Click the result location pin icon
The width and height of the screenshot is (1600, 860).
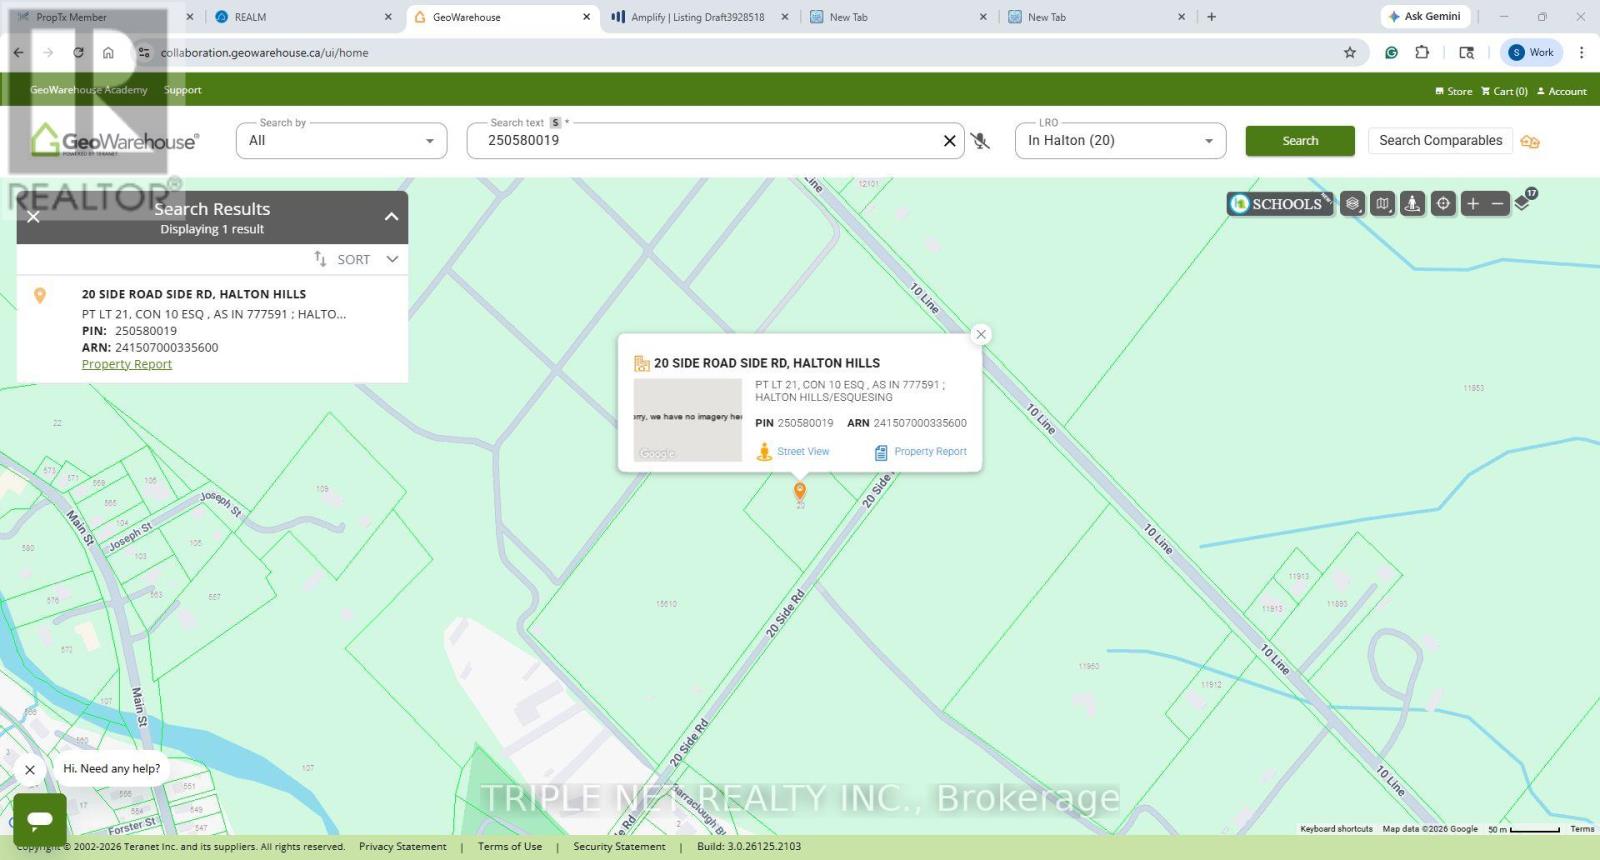click(40, 295)
